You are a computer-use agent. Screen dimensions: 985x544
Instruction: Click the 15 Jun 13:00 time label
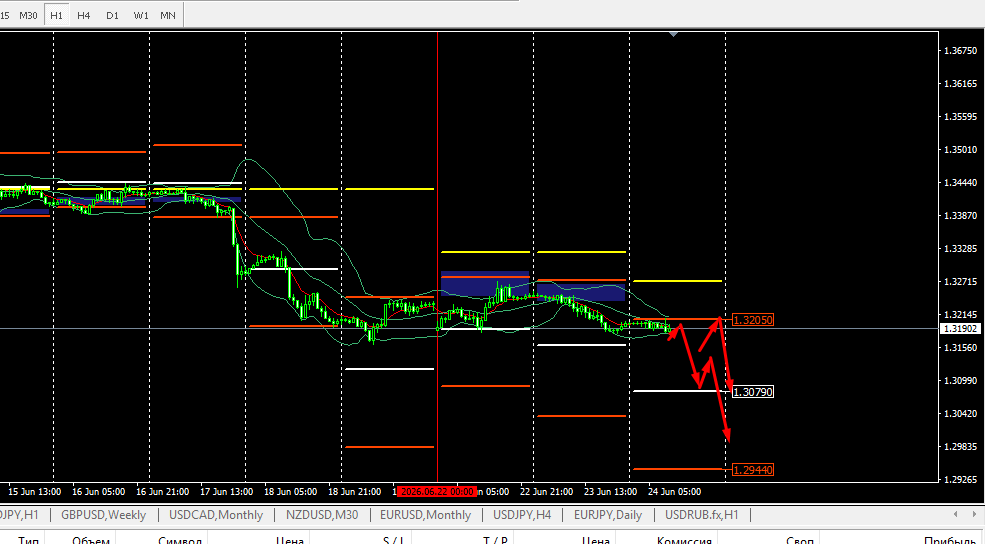[35, 492]
